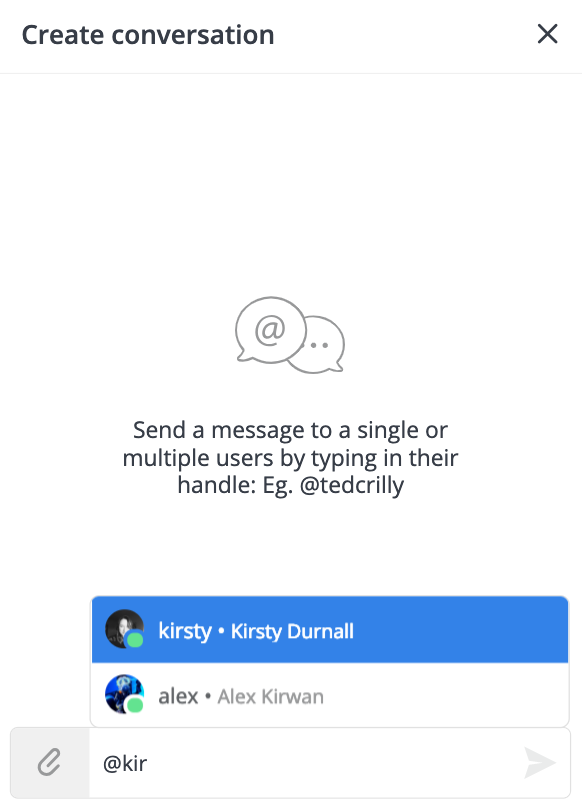Screen dimensions: 582x808
Task: Select the alex suggestion row
Action: pos(330,695)
